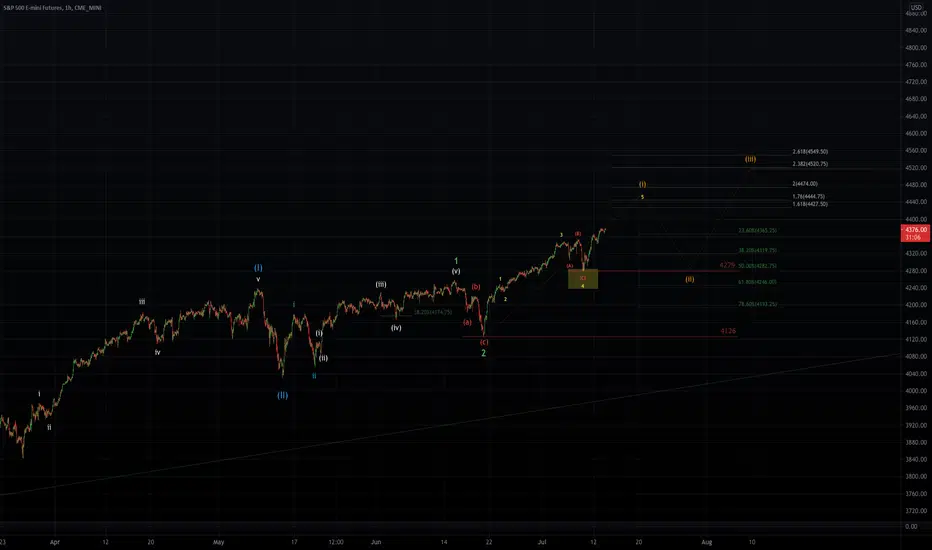Select the 1.76(4444.75) extension label
The height and width of the screenshot is (550, 932).
coord(808,196)
